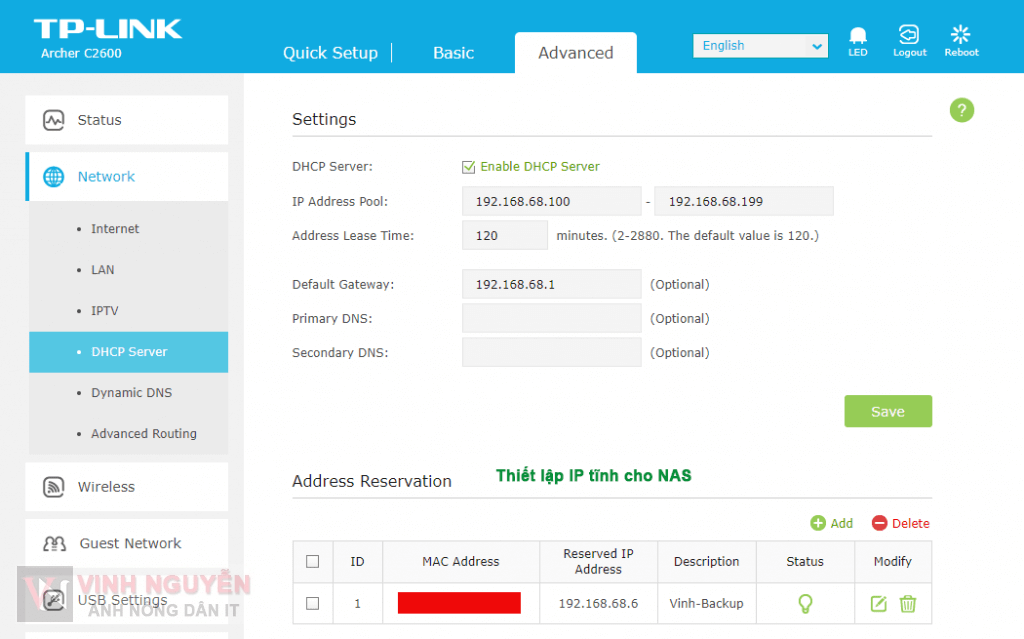Viewport: 1024px width, 639px height.
Task: Toggle the lightbulb status icon for entry 1
Action: (804, 603)
